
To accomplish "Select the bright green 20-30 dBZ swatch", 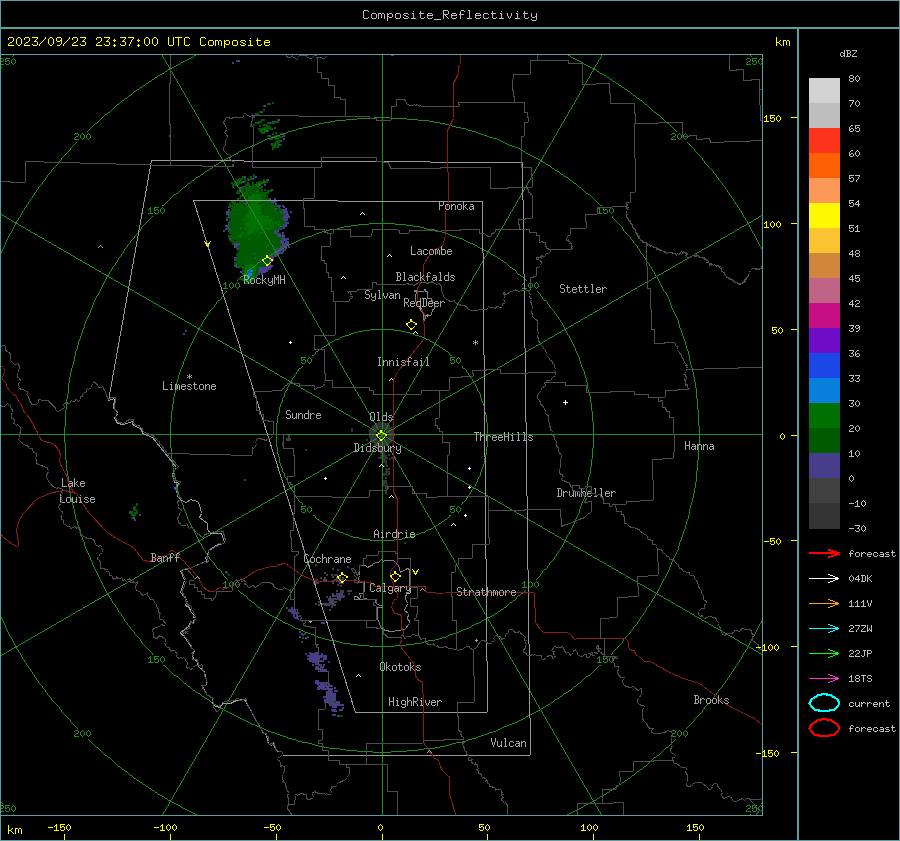I will point(824,416).
